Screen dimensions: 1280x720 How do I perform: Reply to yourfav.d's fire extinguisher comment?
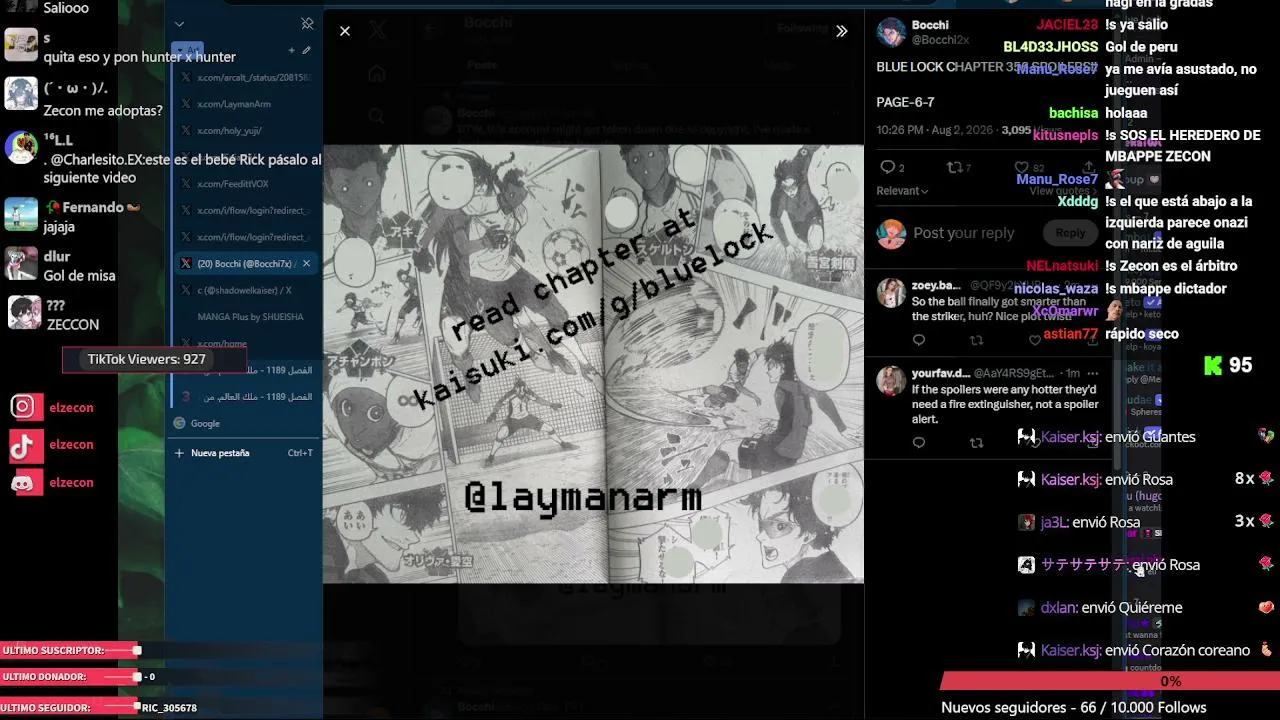[919, 443]
